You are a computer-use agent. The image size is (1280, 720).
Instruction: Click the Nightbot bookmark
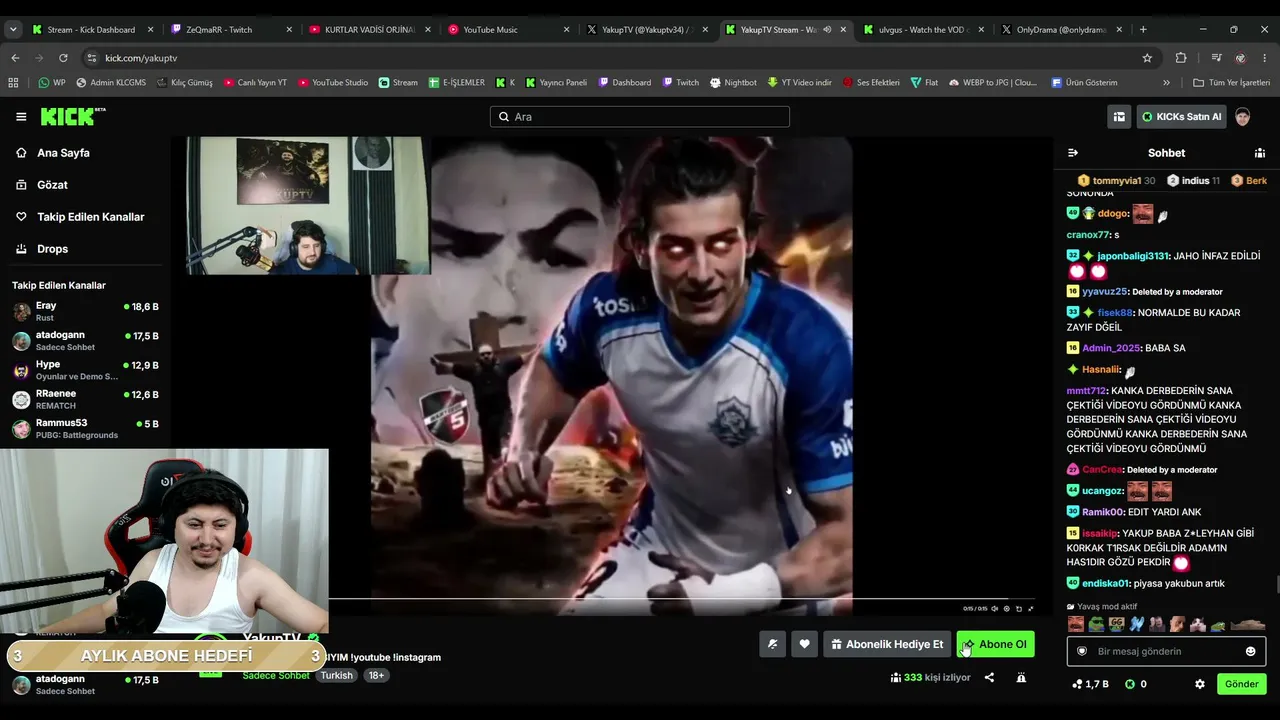point(733,83)
